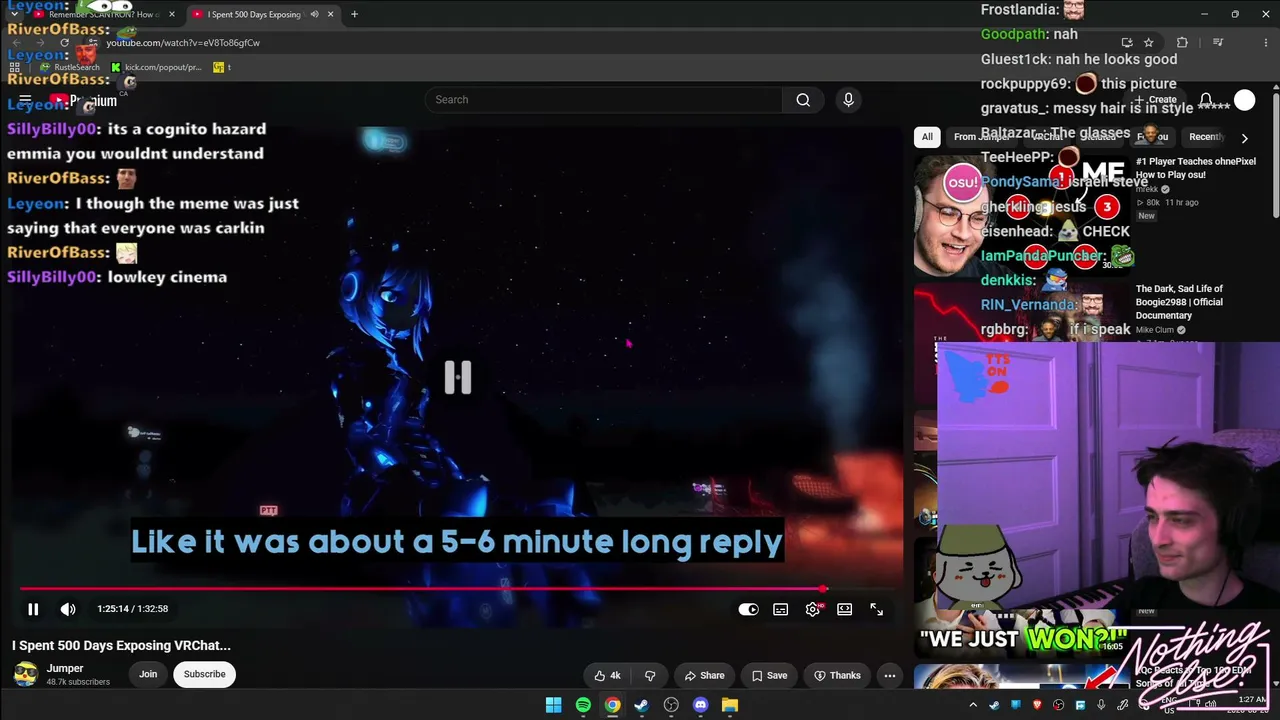Mute the video using the speaker icon

point(68,609)
